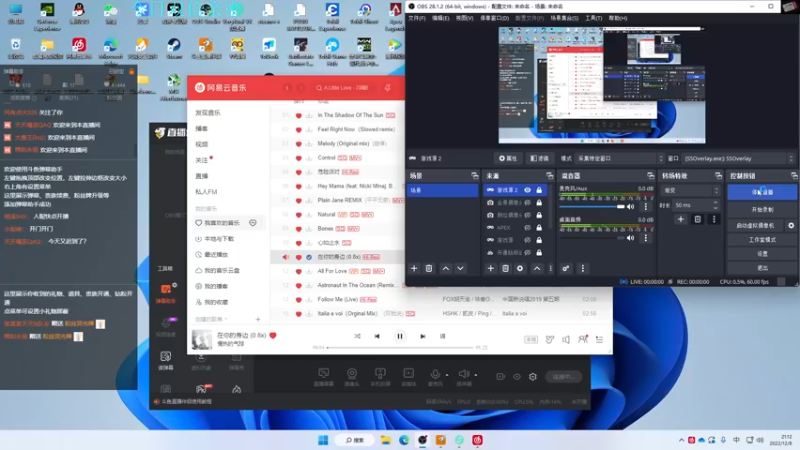Image resolution: width=800 pixels, height=450 pixels.
Task: Show hidden system tray icons chevron
Action: [681, 440]
